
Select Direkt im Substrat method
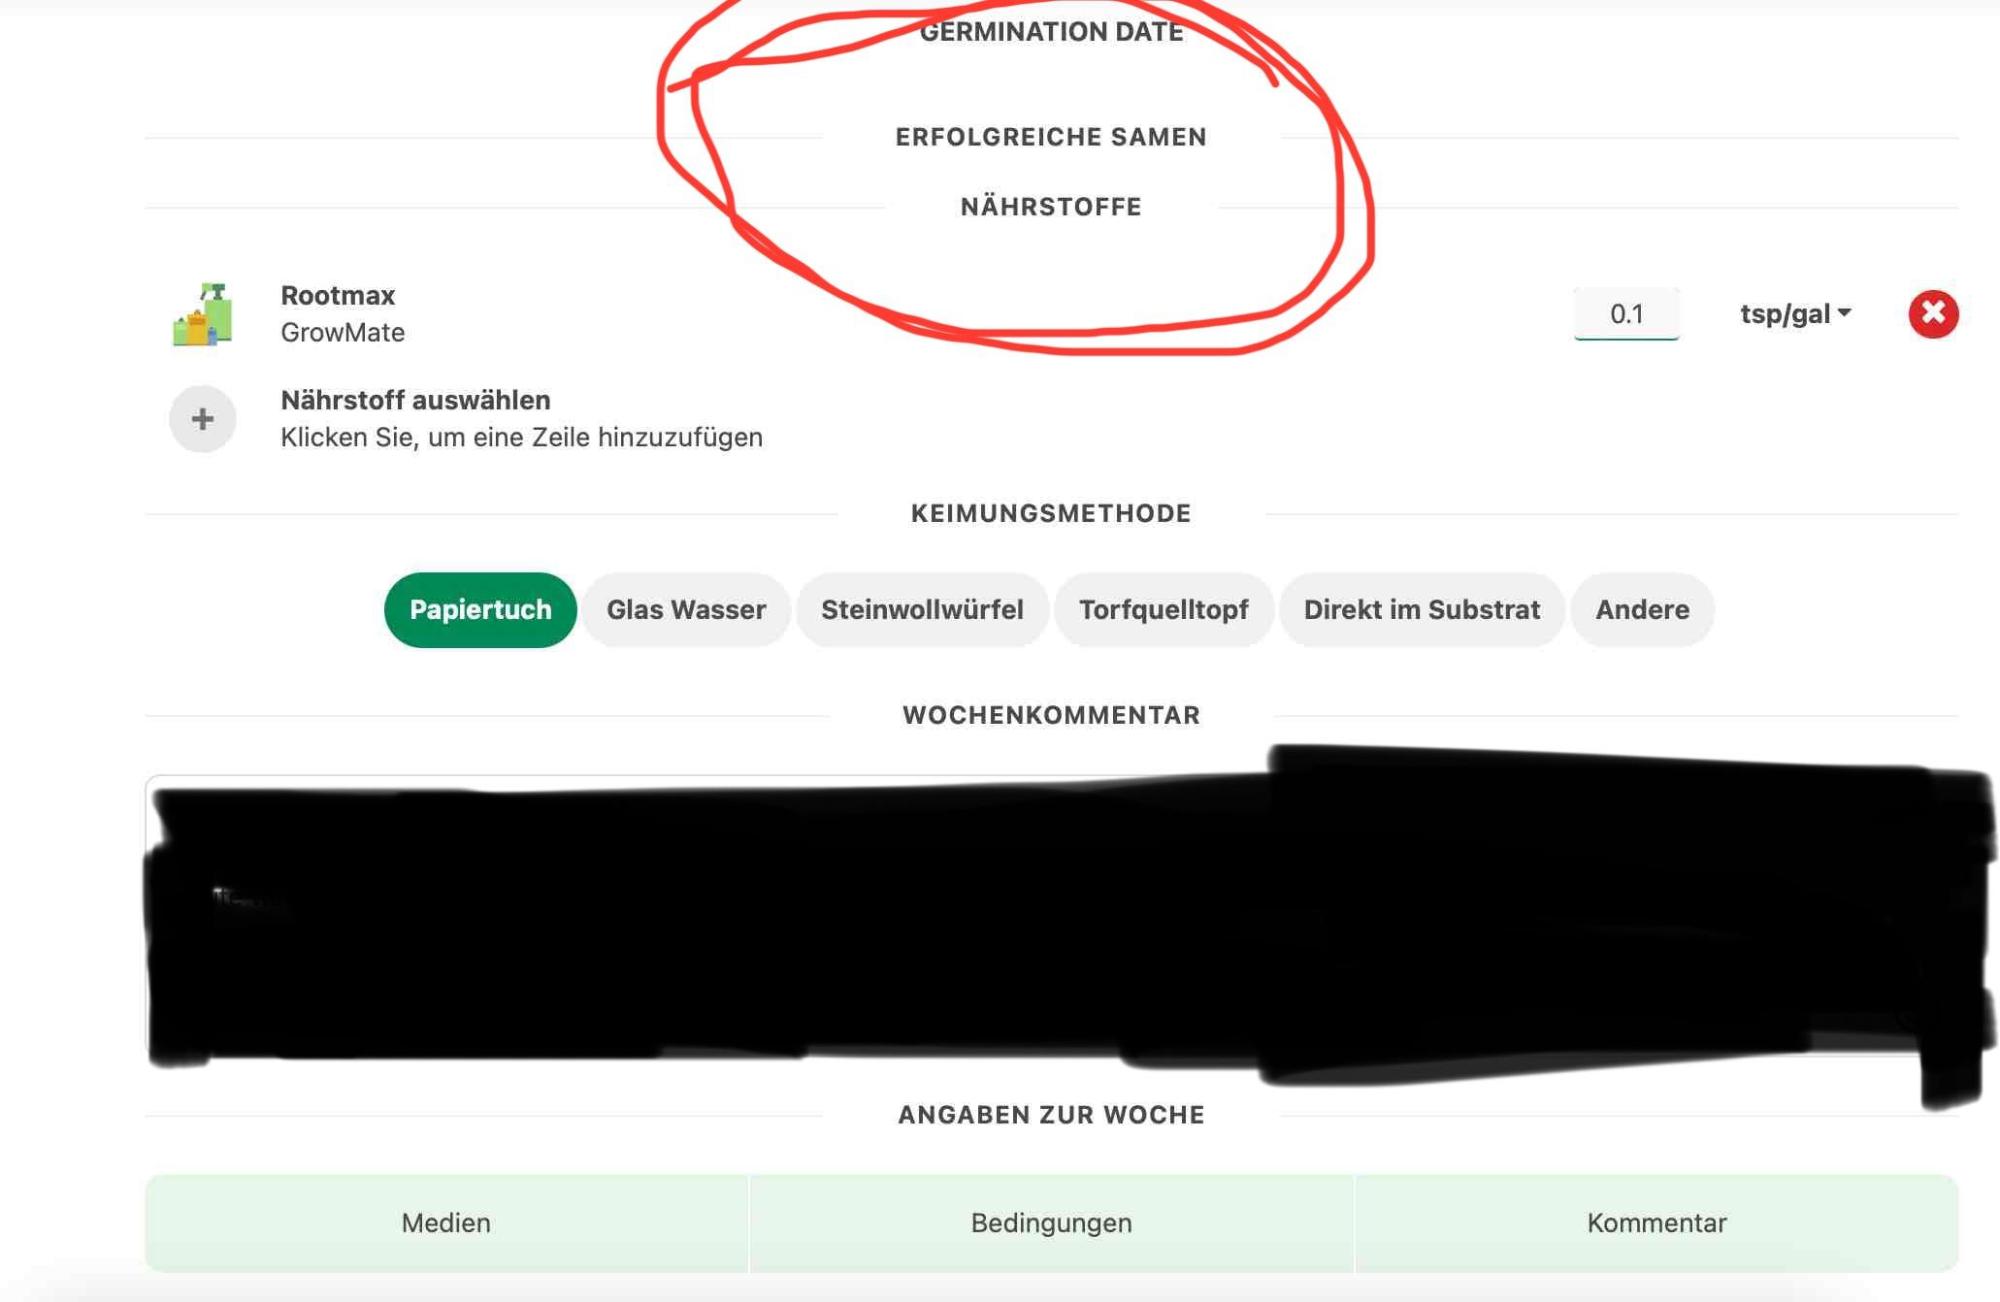click(x=1421, y=610)
